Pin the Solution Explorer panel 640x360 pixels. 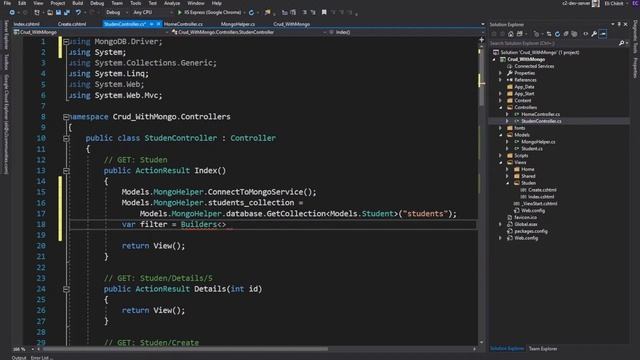(x=619, y=24)
